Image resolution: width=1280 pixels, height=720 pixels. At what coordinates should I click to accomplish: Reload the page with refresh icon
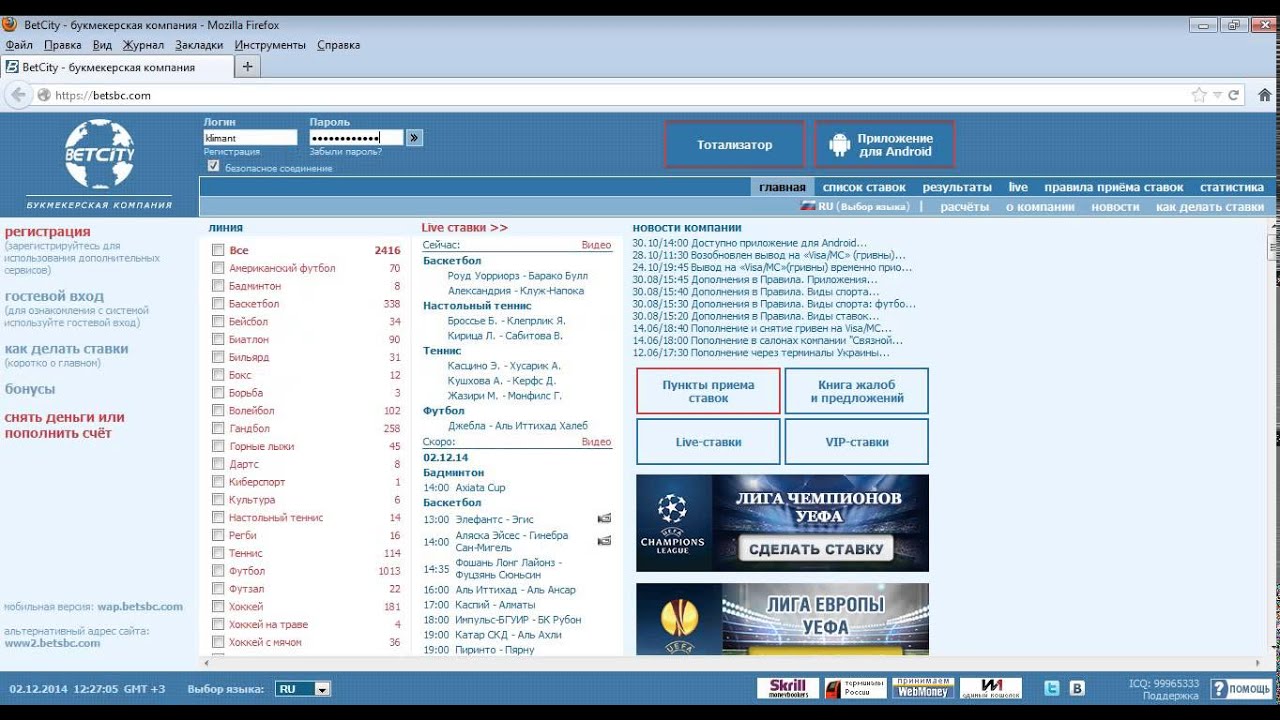click(1234, 95)
